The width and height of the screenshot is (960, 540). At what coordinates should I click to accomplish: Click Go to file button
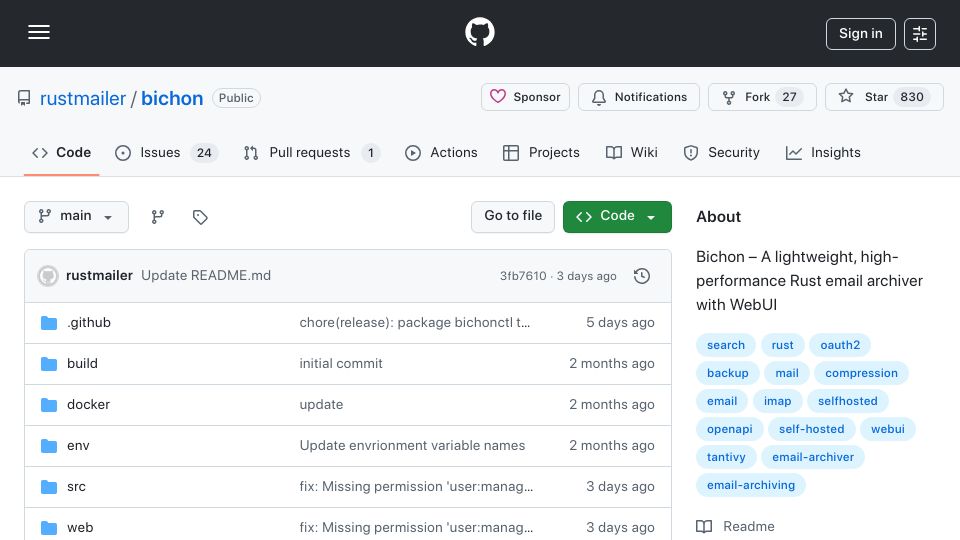pyautogui.click(x=513, y=217)
